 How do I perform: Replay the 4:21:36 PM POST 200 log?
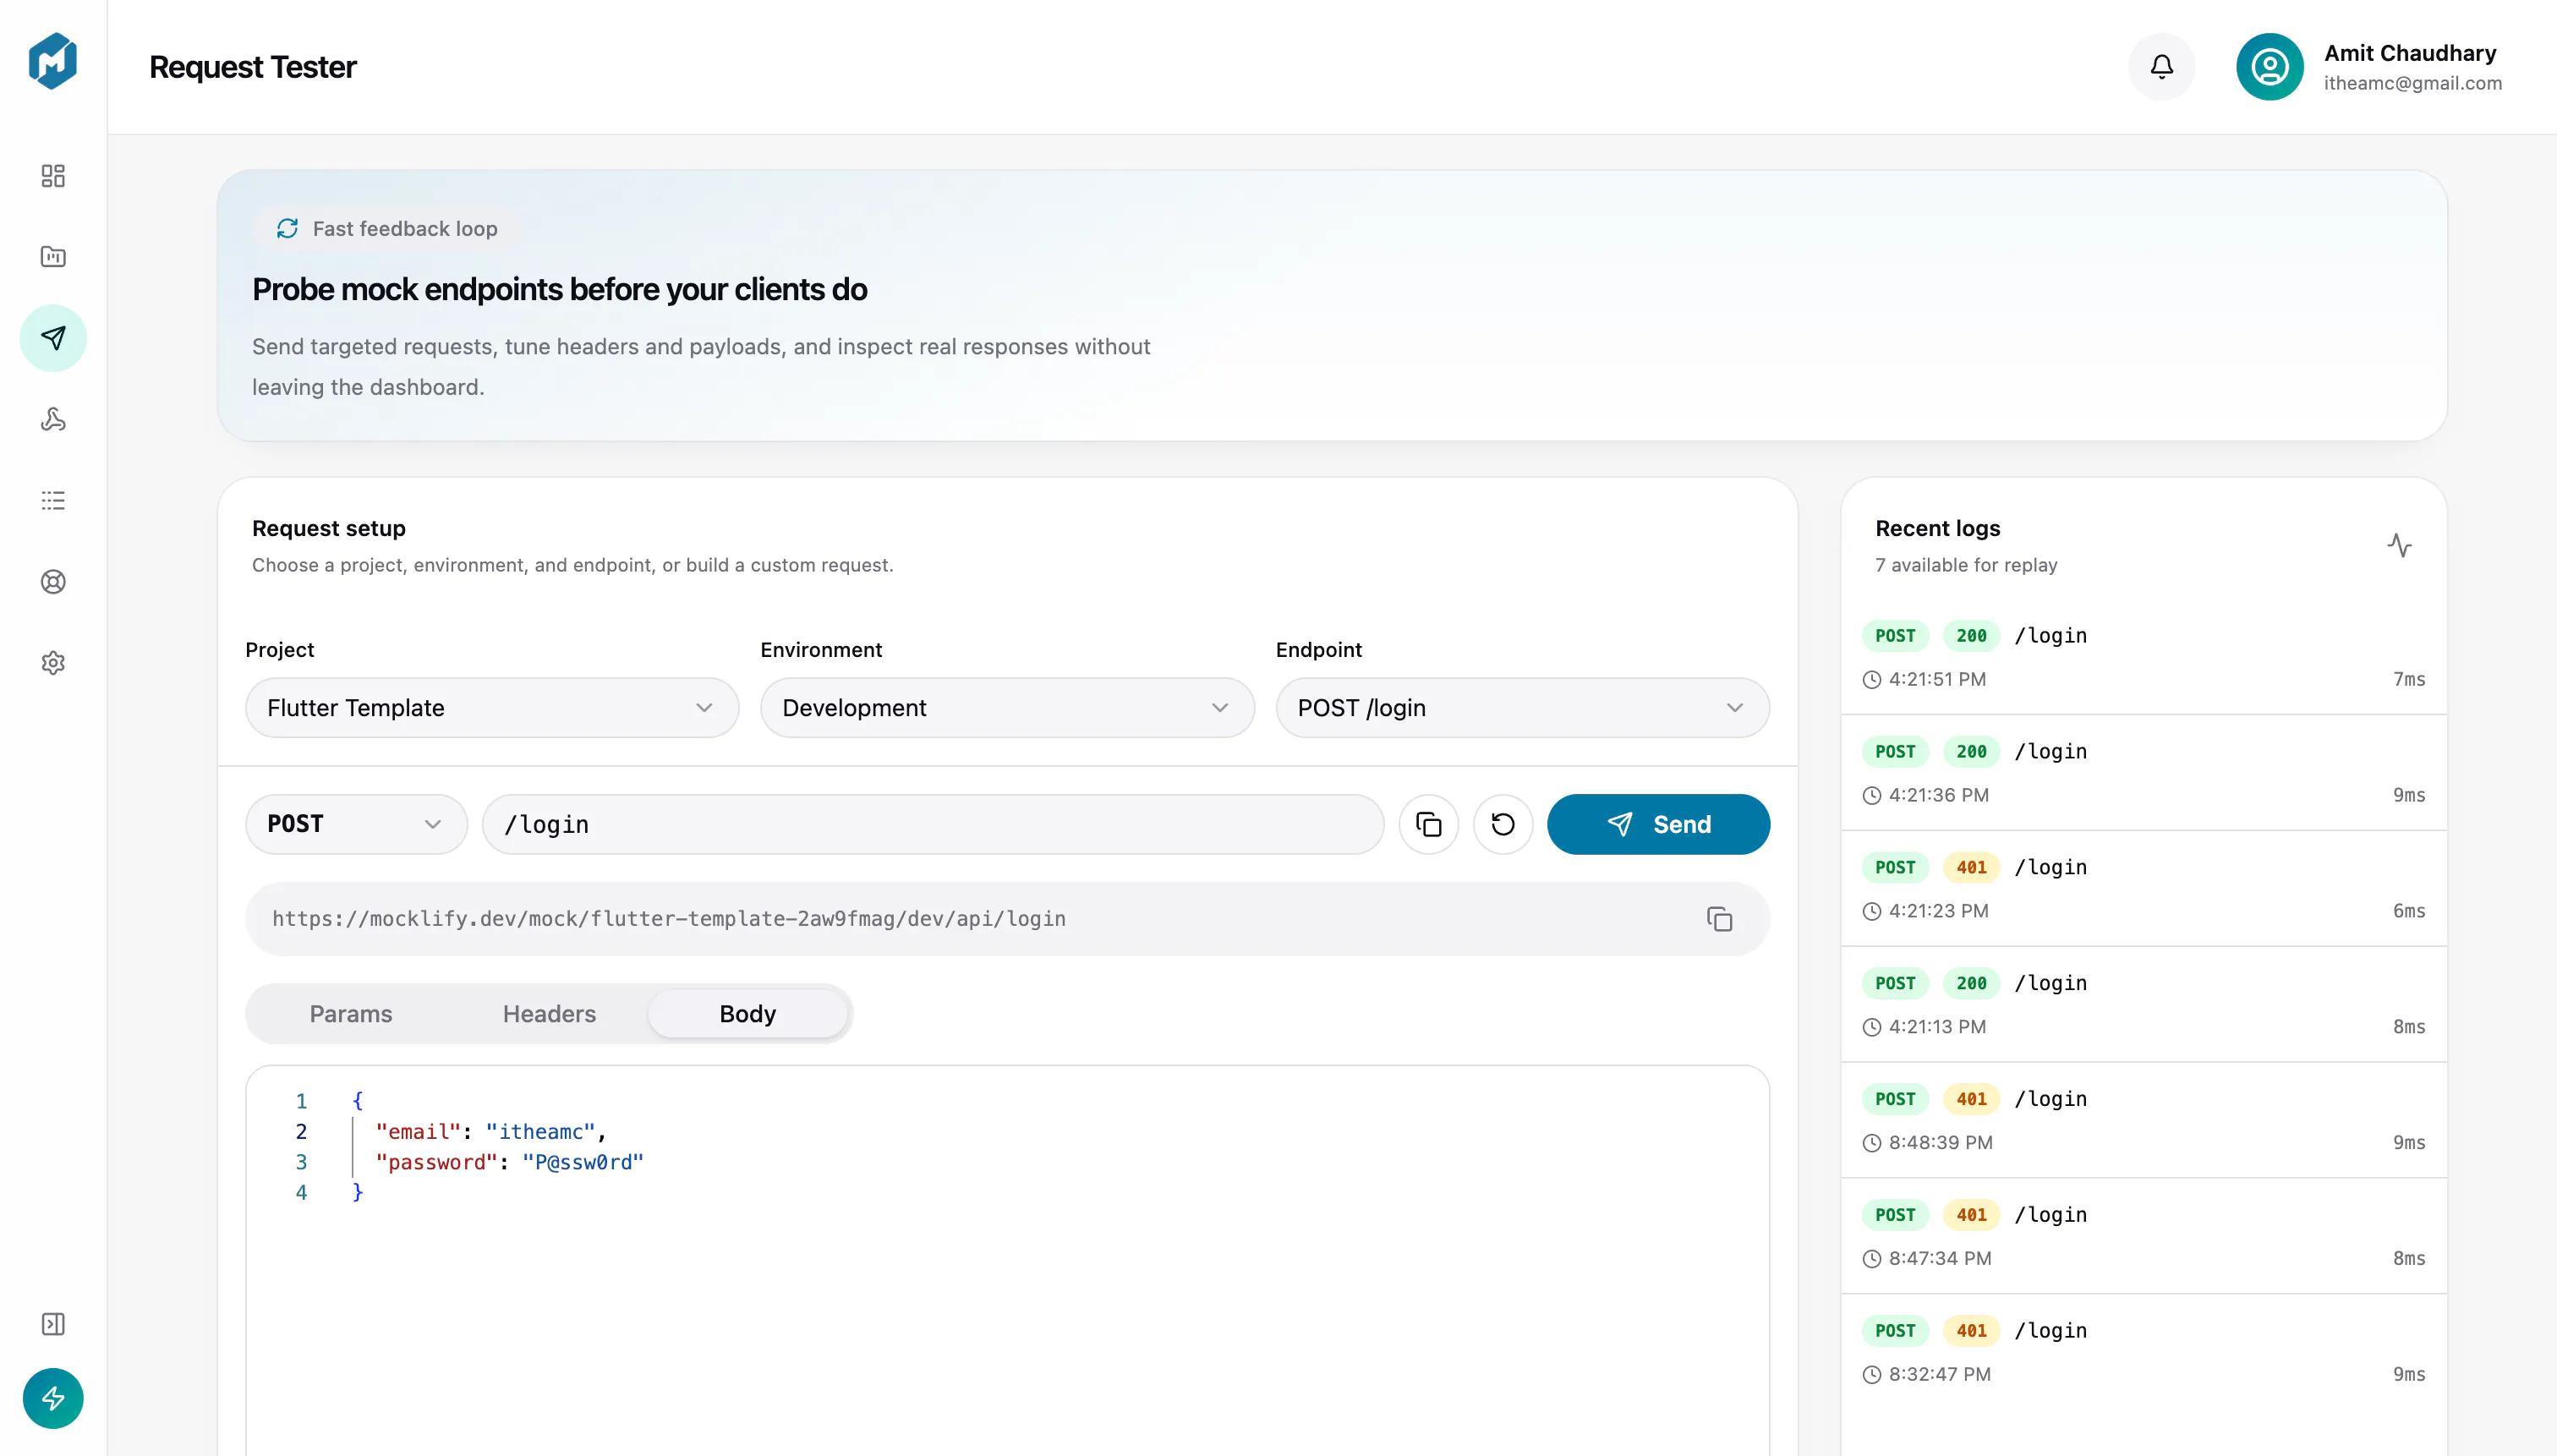(2143, 773)
